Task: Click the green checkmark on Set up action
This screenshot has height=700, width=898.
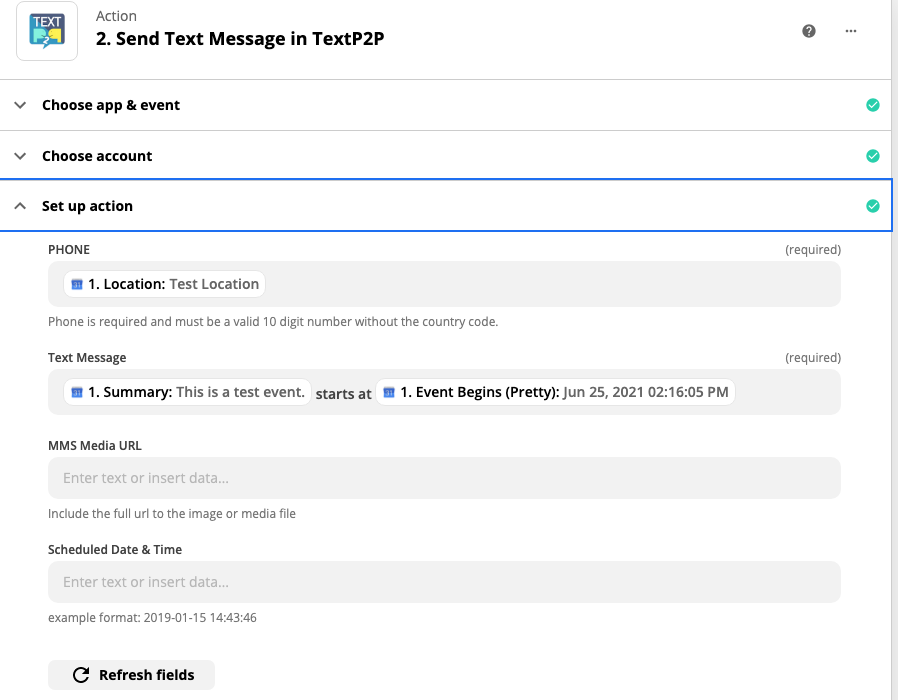Action: click(x=873, y=206)
